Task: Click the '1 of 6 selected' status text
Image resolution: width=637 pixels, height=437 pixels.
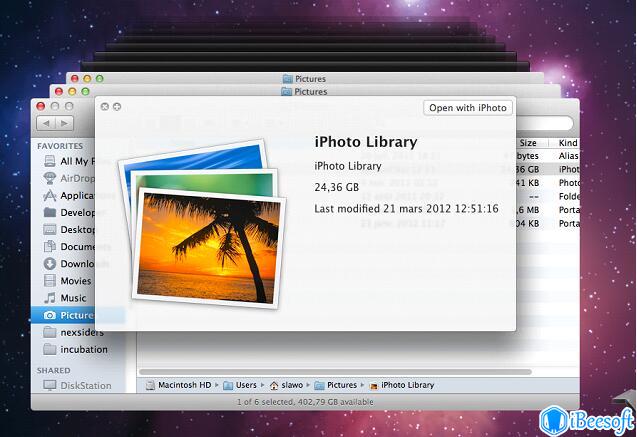Action: (305, 402)
